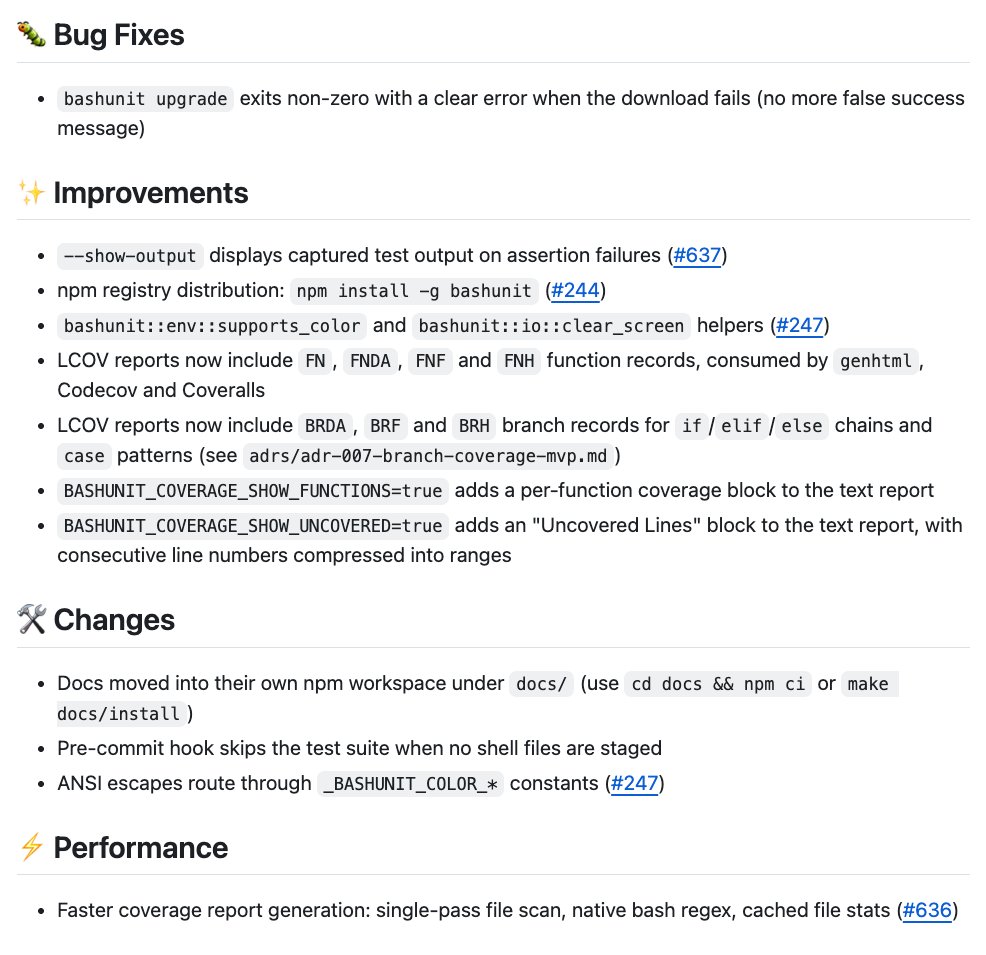
Task: Open issue #636 link
Action: (927, 910)
